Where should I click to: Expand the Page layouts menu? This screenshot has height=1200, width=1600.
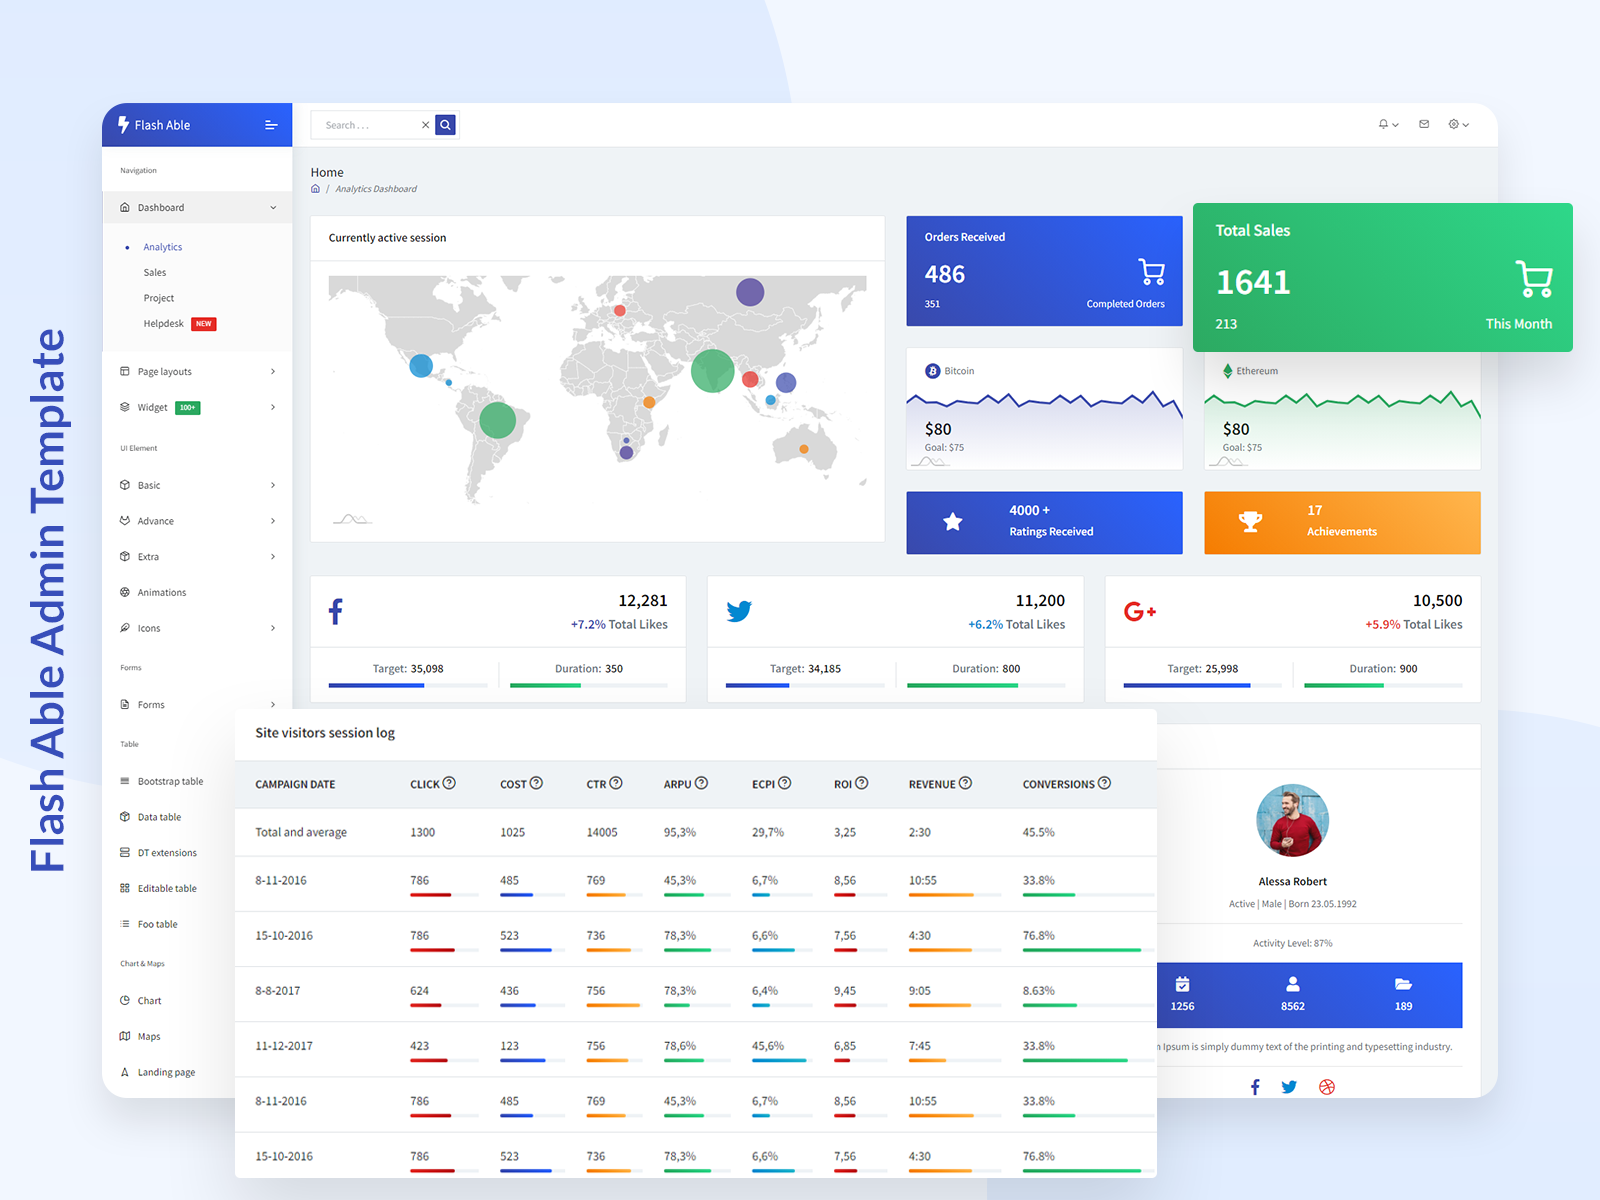[164, 371]
